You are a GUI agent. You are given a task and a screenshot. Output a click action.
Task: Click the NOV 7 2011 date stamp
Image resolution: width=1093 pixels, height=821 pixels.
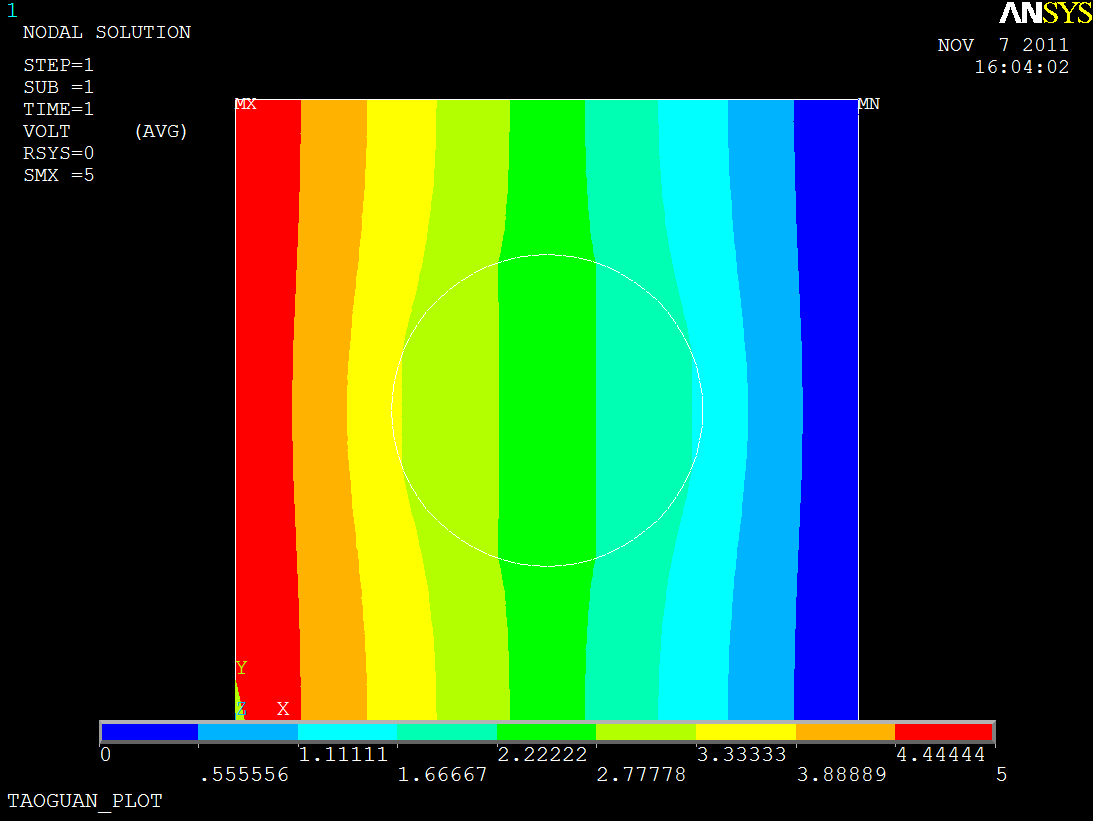1003,45
